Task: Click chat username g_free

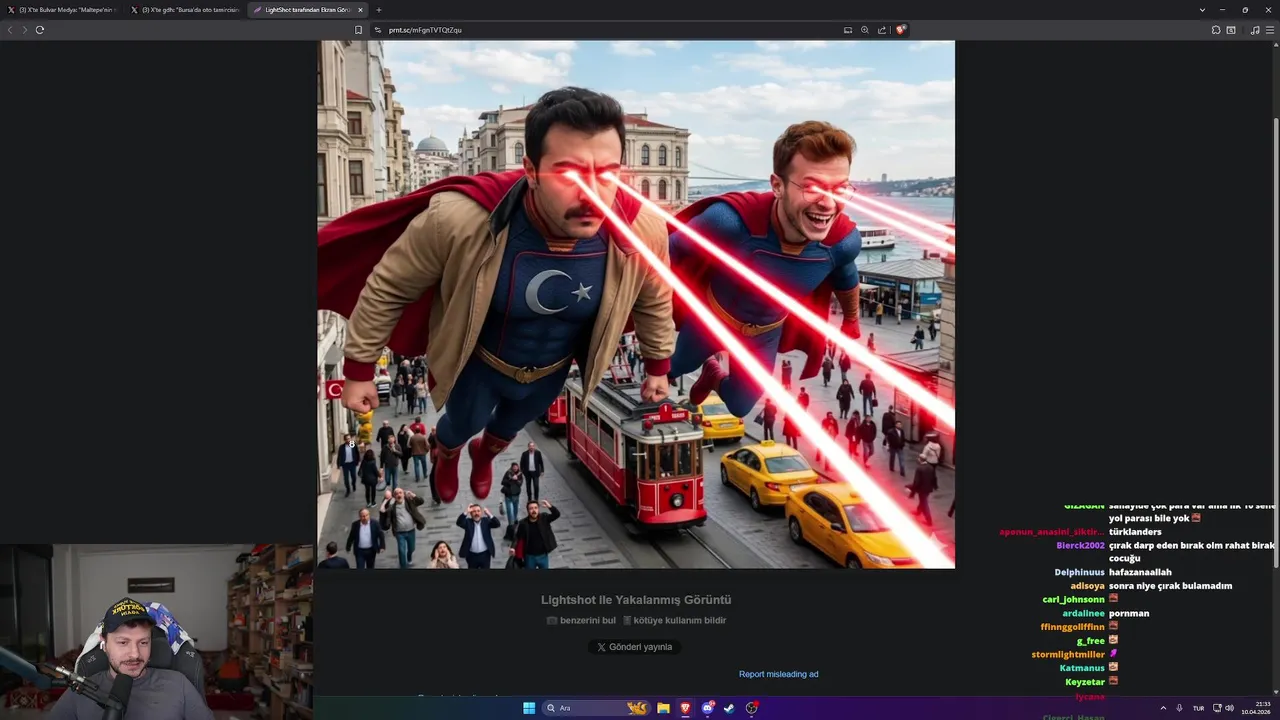Action: click(x=1090, y=641)
